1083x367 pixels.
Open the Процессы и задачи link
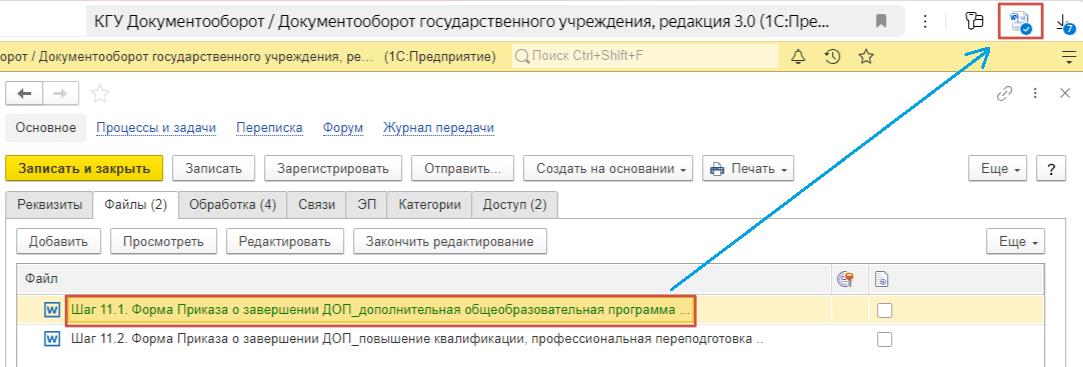coord(156,128)
